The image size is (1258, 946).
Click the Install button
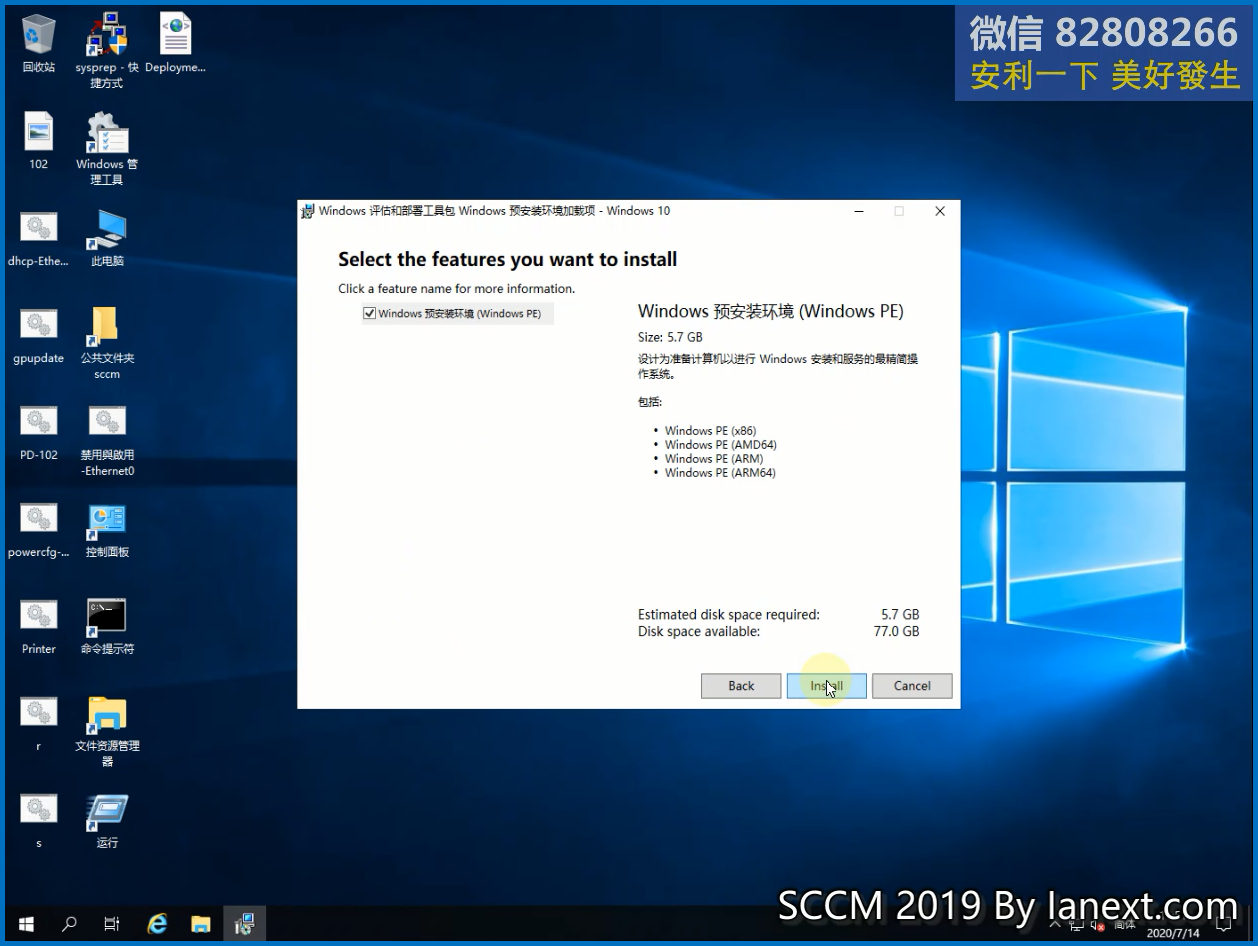click(x=826, y=686)
